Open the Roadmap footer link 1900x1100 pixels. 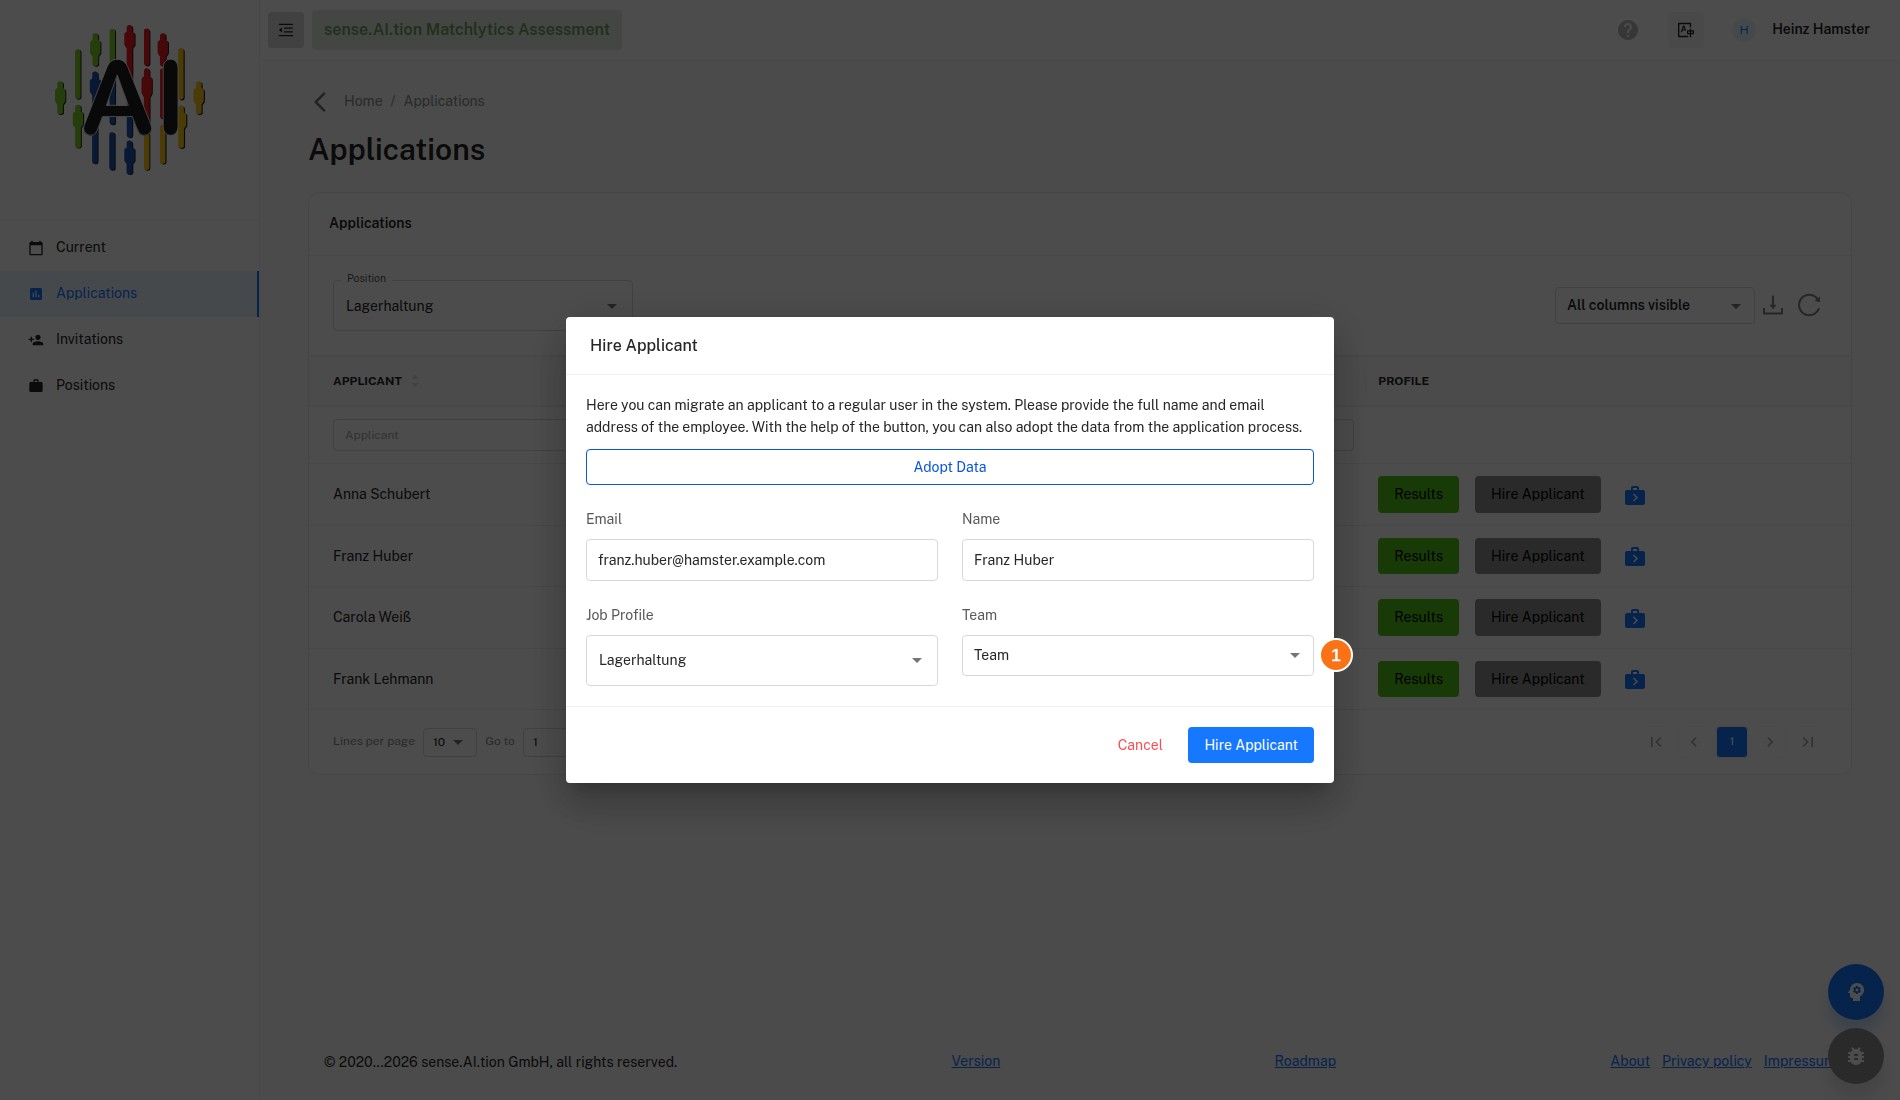coord(1305,1061)
